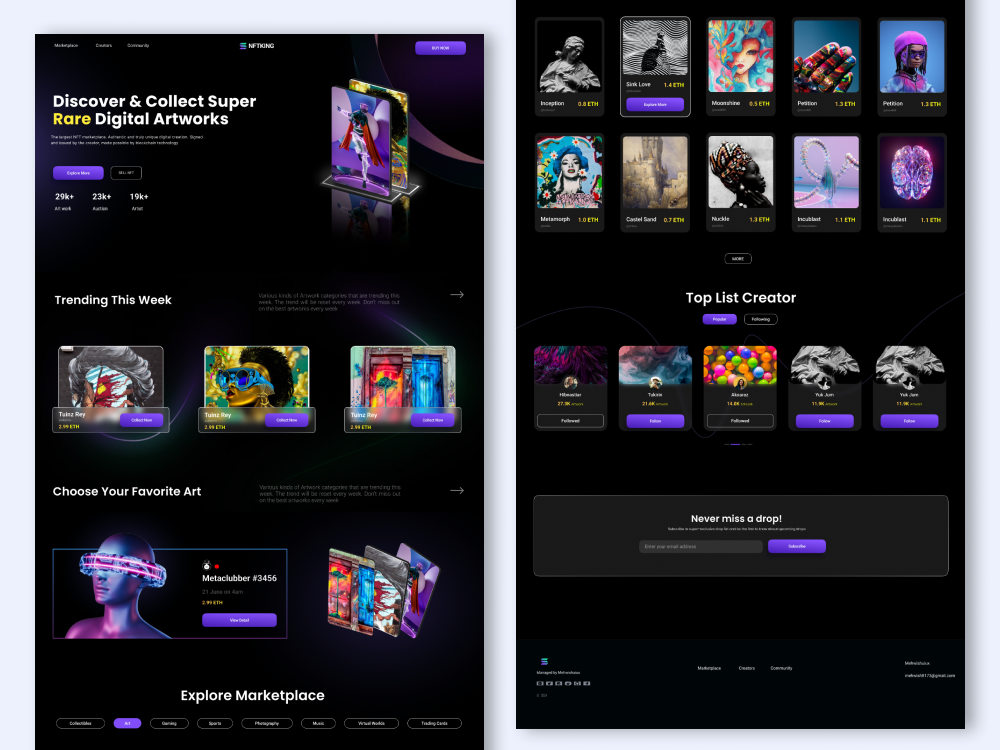
Task: Select the Art category pill
Action: click(127, 723)
